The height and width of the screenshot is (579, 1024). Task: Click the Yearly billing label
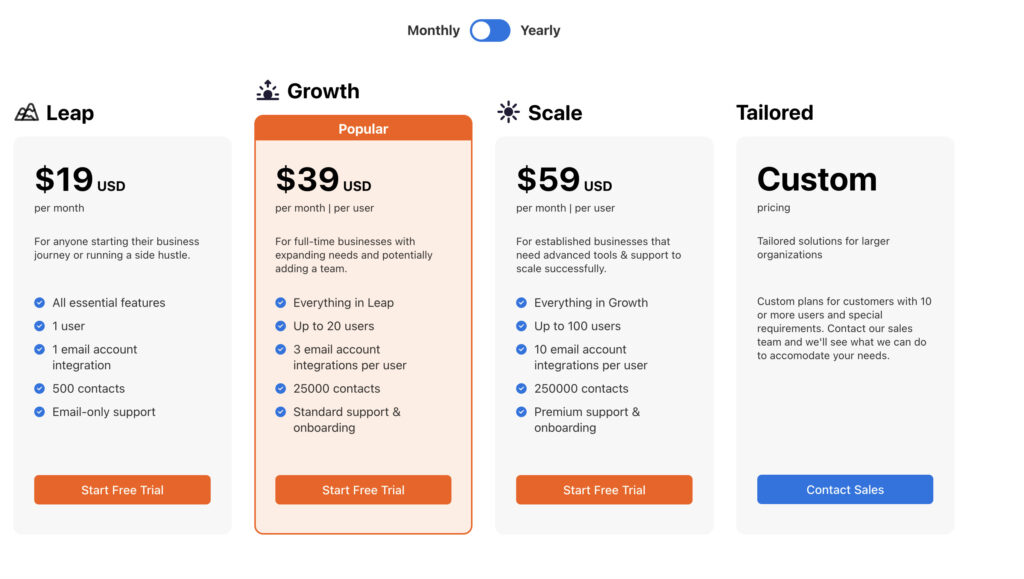tap(540, 30)
